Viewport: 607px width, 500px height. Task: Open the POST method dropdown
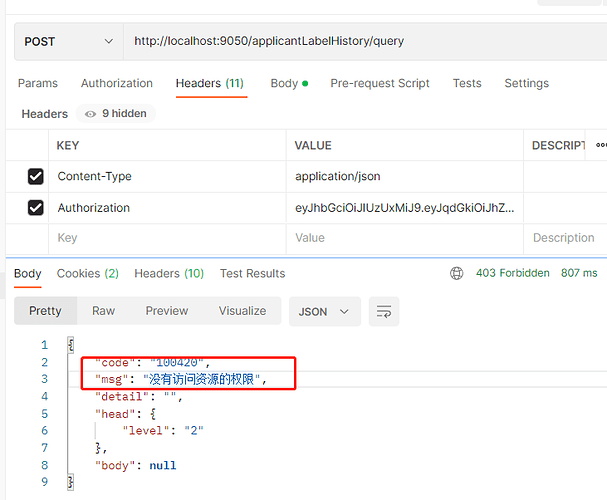[x=69, y=42]
